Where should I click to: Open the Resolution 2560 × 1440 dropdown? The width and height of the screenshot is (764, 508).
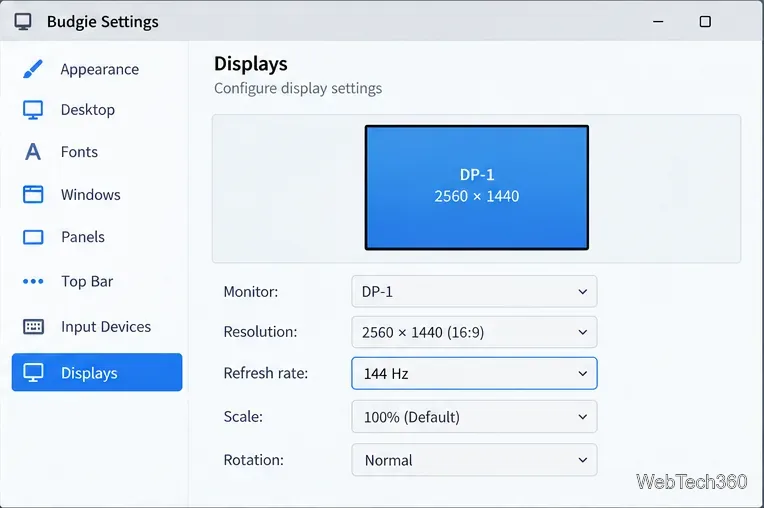point(474,332)
